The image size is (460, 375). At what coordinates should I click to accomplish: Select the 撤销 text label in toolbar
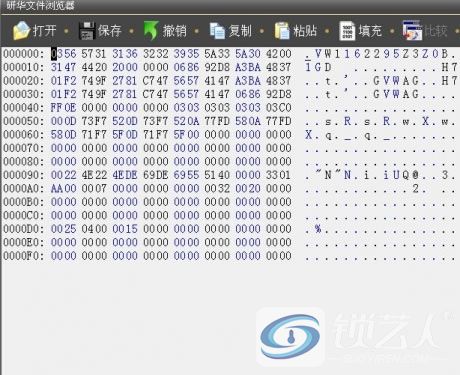(174, 31)
